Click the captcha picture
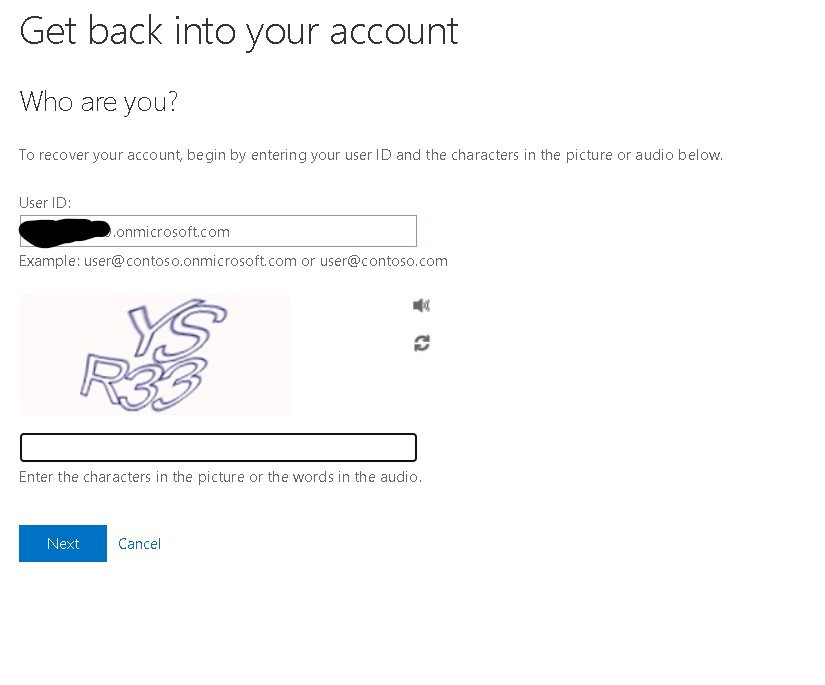The width and height of the screenshot is (825, 685). point(155,355)
